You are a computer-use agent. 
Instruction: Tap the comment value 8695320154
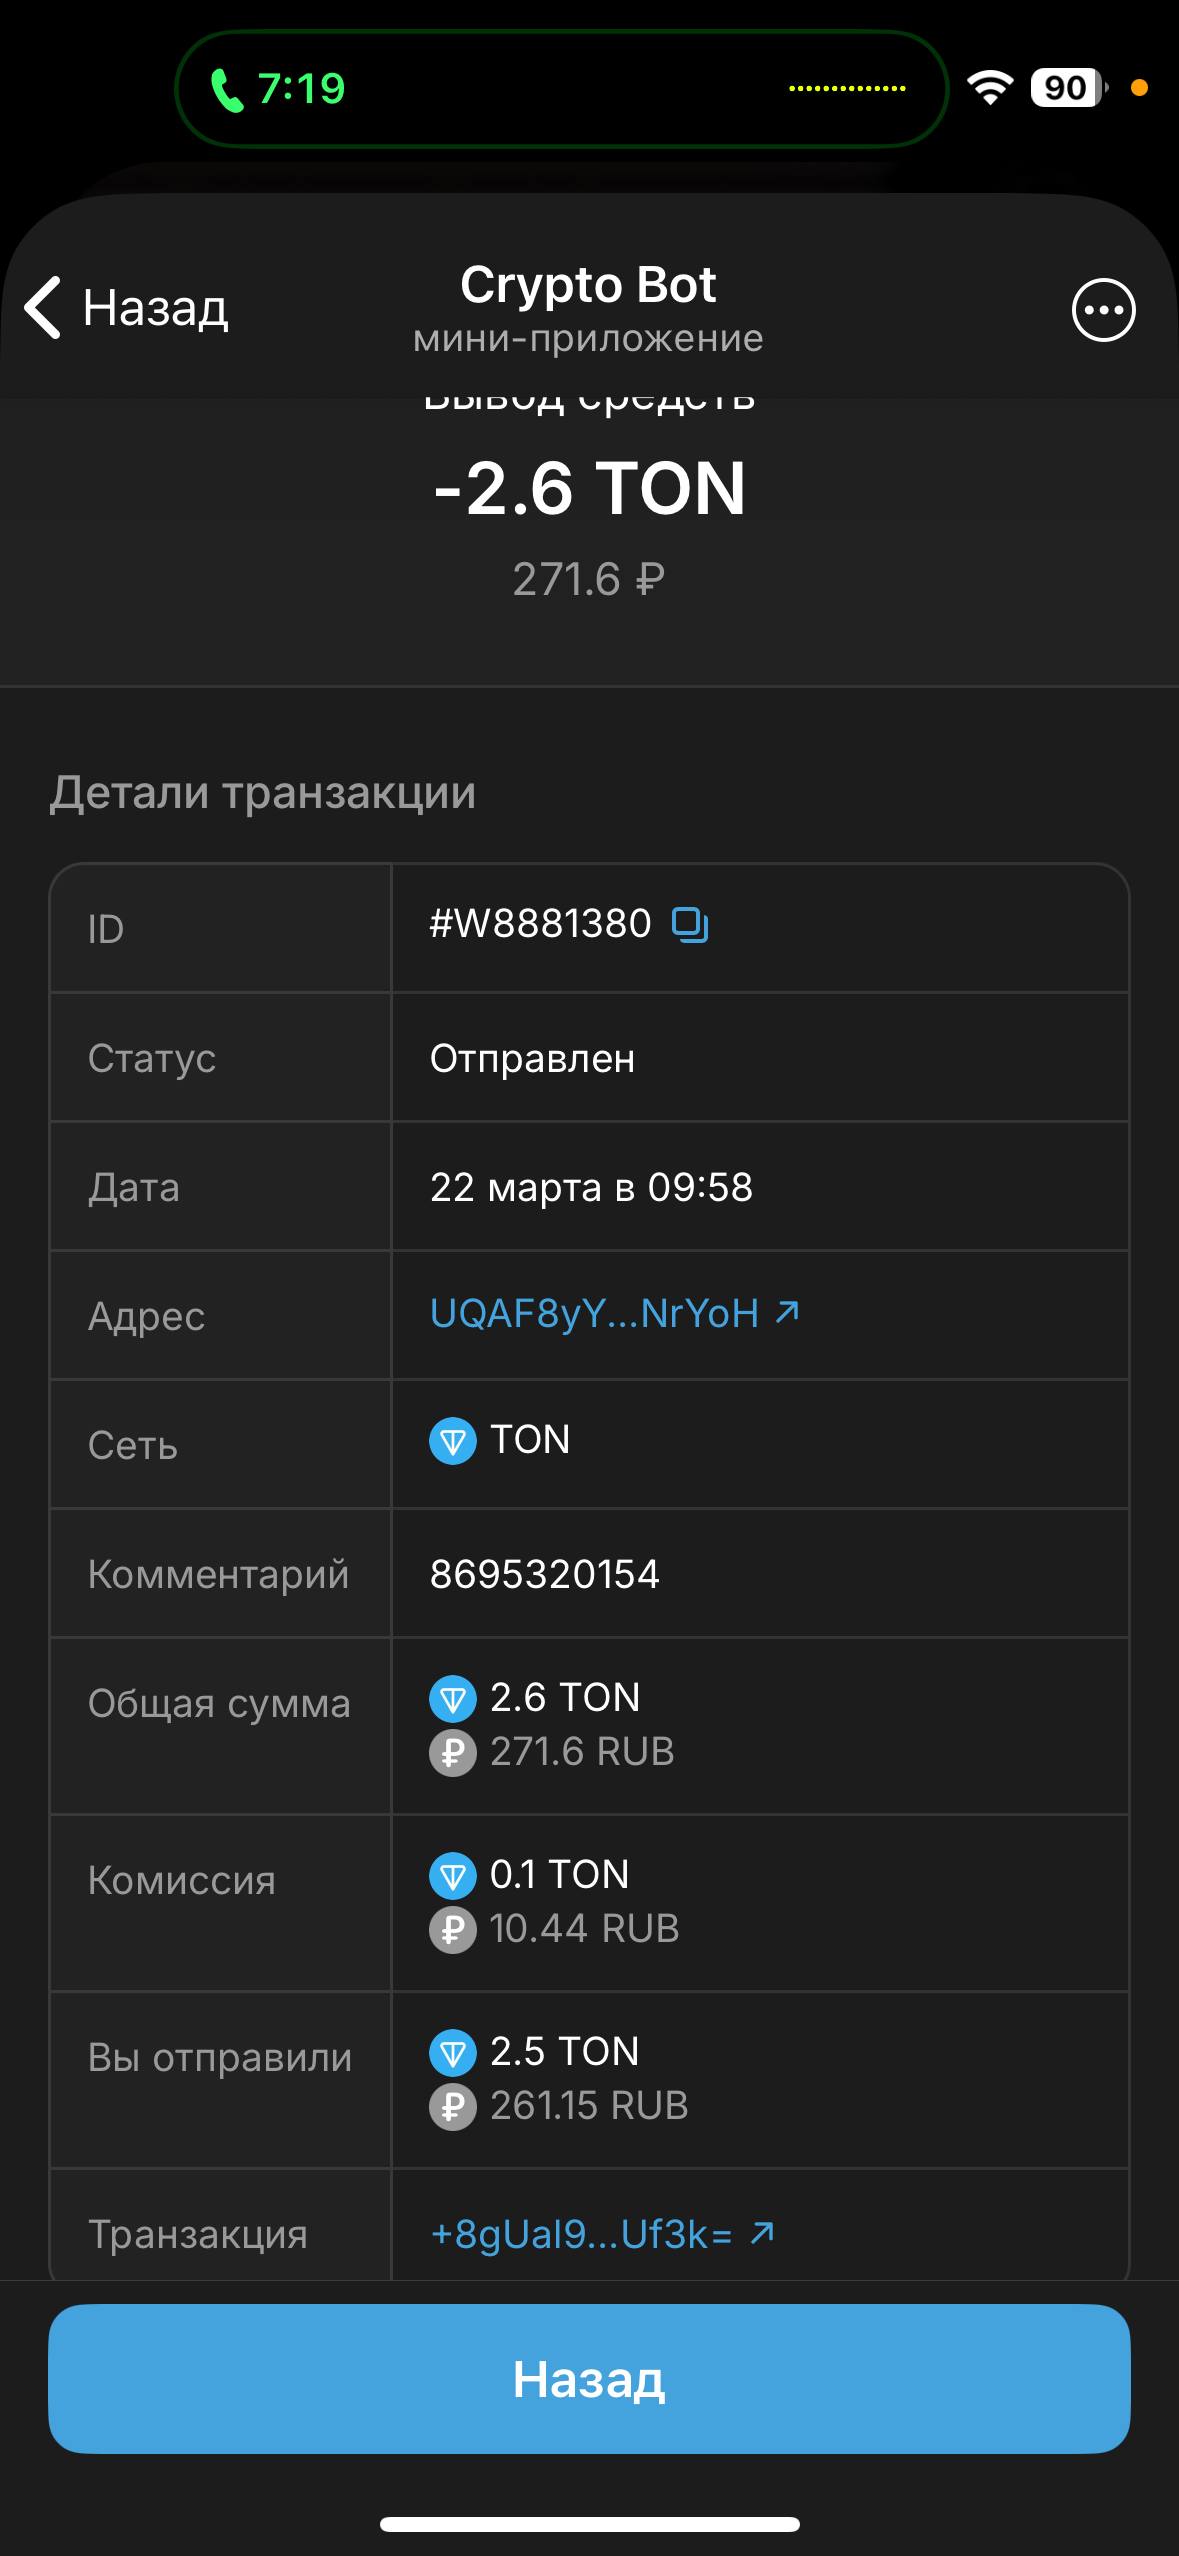544,1574
